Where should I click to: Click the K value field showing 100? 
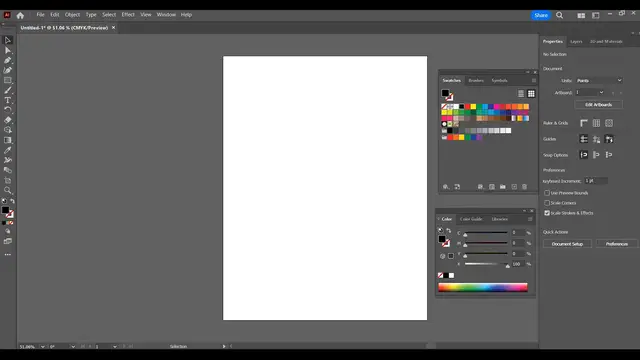tap(518, 264)
